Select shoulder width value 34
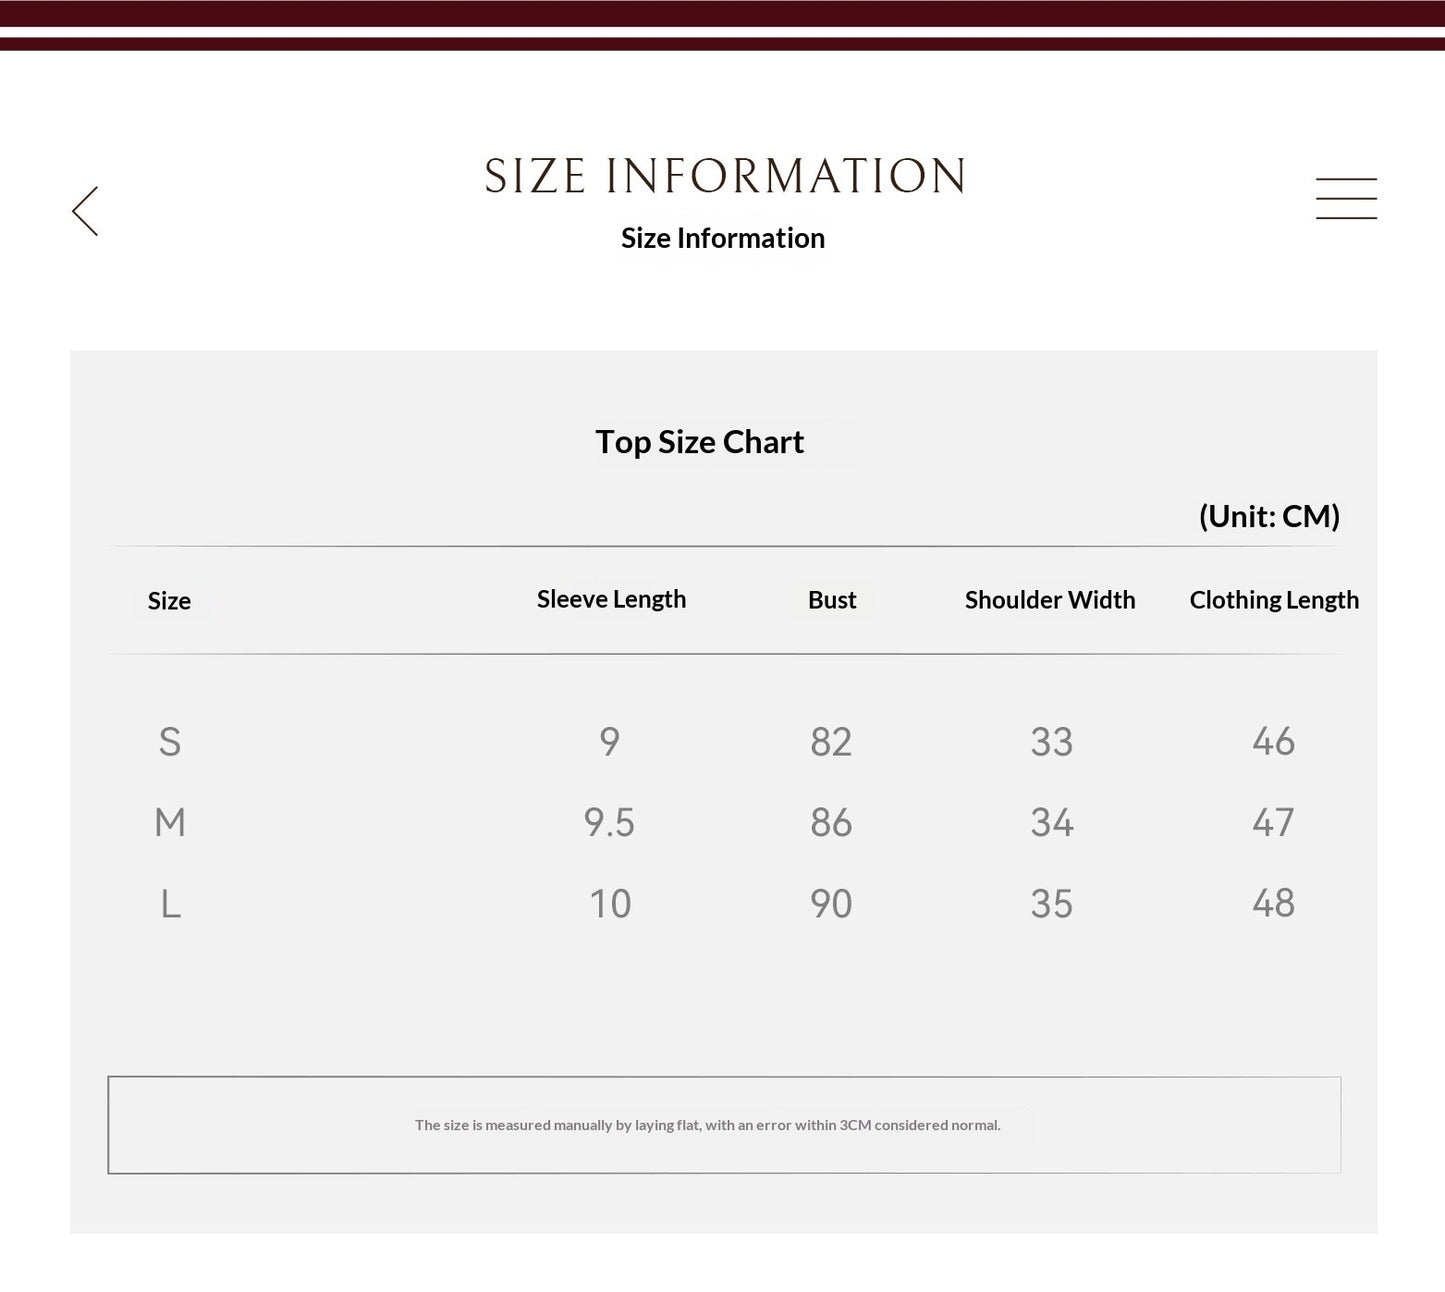This screenshot has height=1292, width=1445. click(1052, 823)
